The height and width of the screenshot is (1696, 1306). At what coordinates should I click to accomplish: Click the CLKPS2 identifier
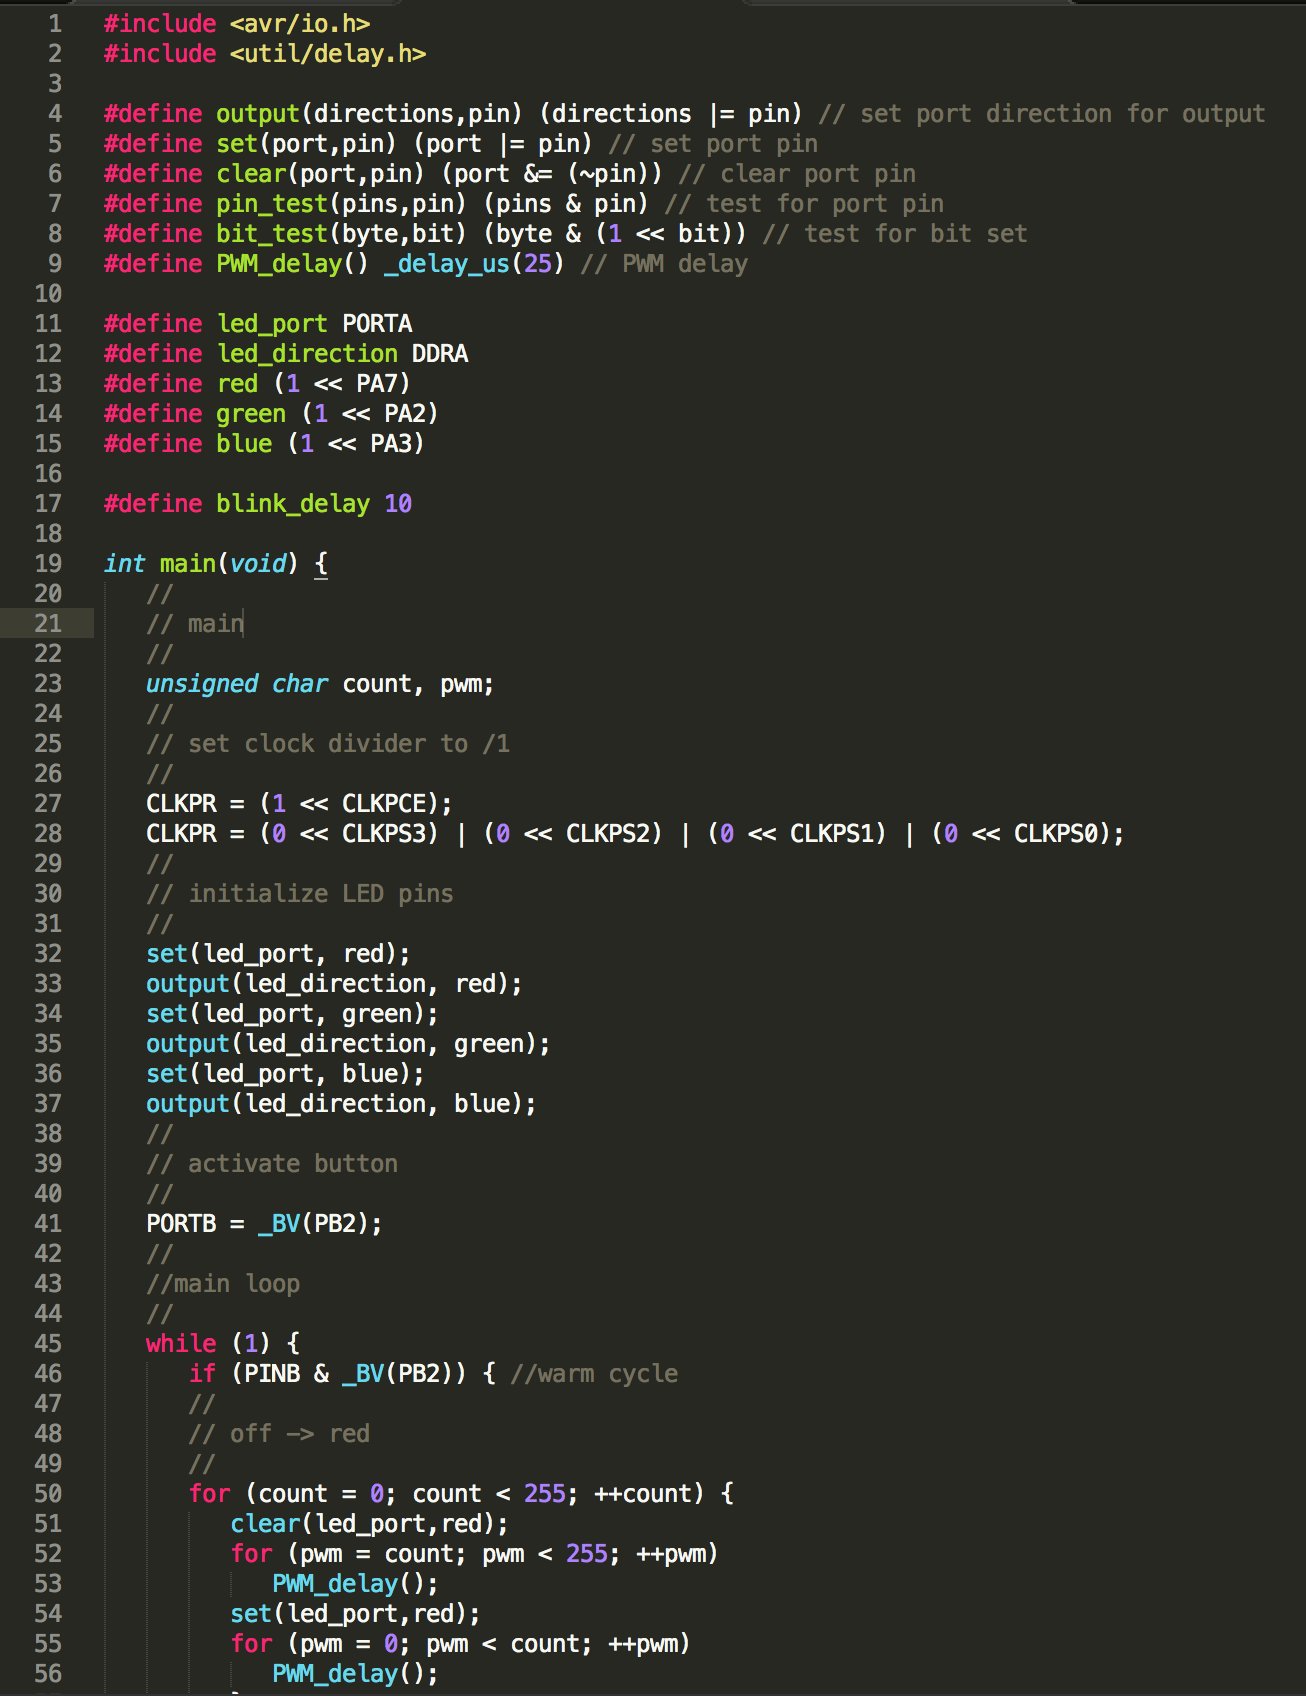pyautogui.click(x=608, y=834)
